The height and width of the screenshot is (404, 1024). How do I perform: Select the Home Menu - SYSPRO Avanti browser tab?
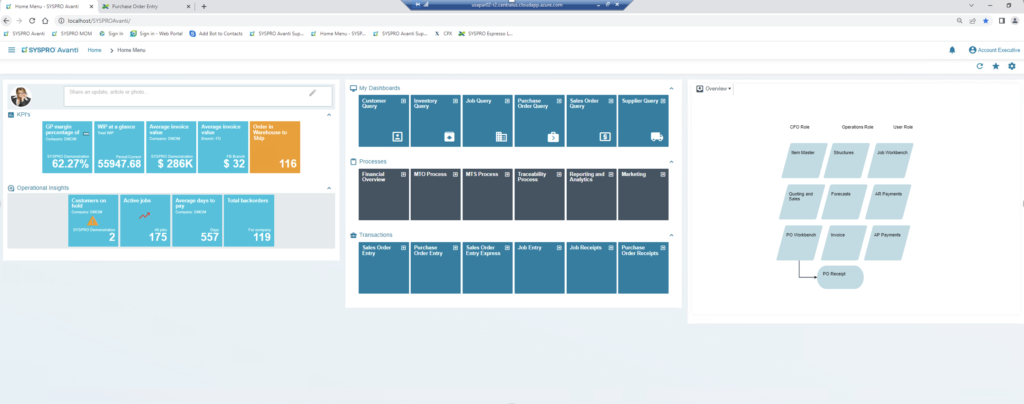pos(50,6)
